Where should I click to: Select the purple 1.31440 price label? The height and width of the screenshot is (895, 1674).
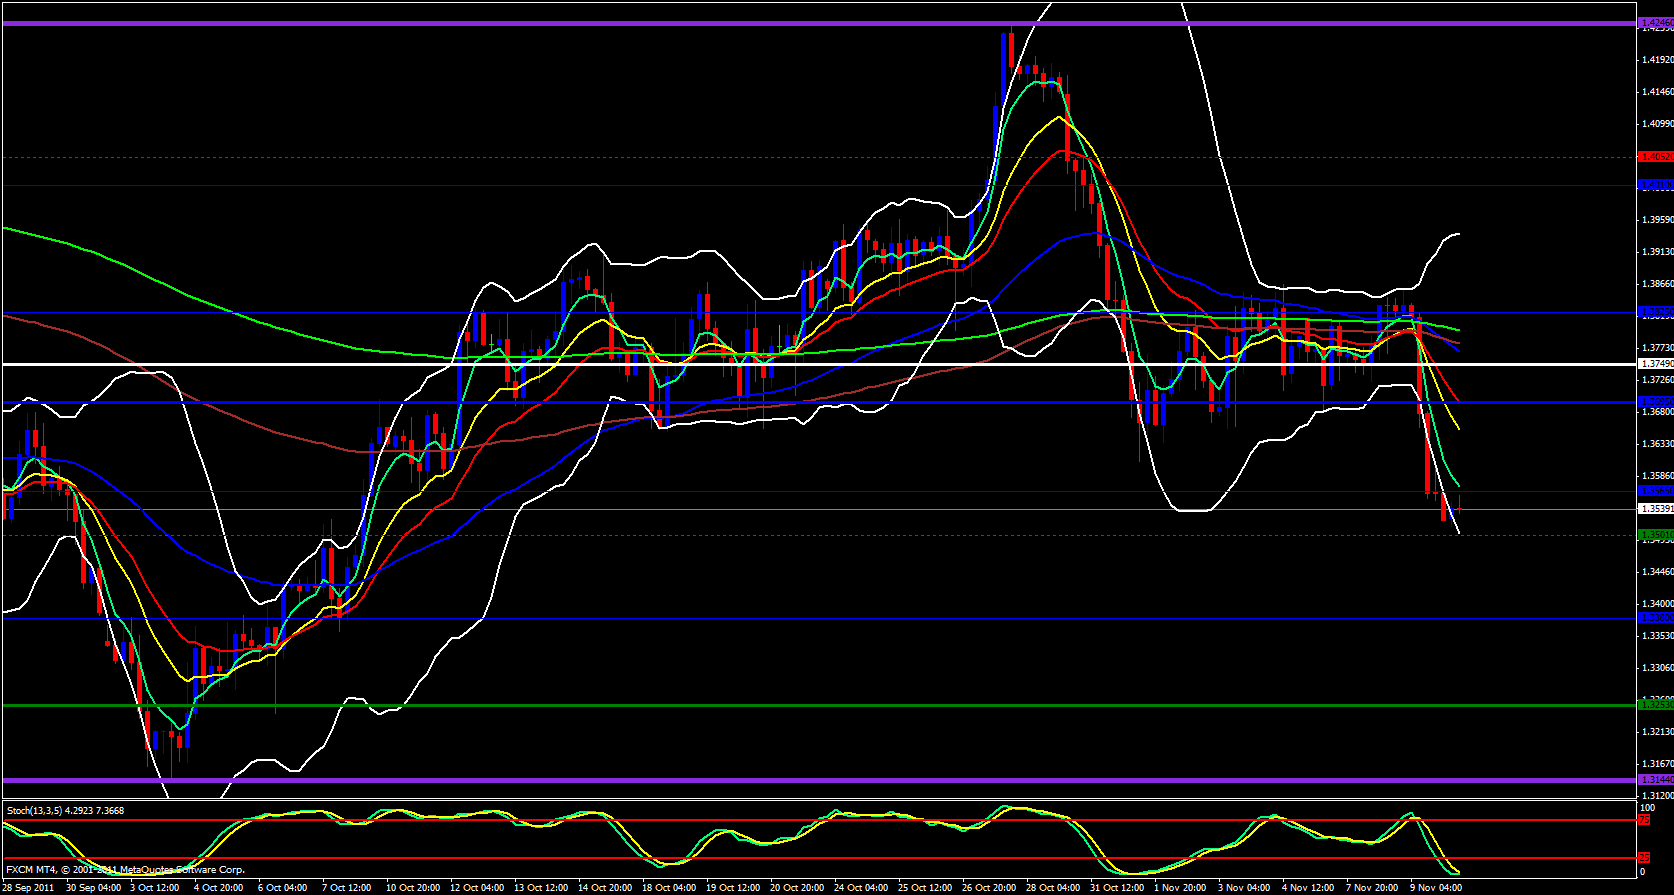(x=1655, y=779)
